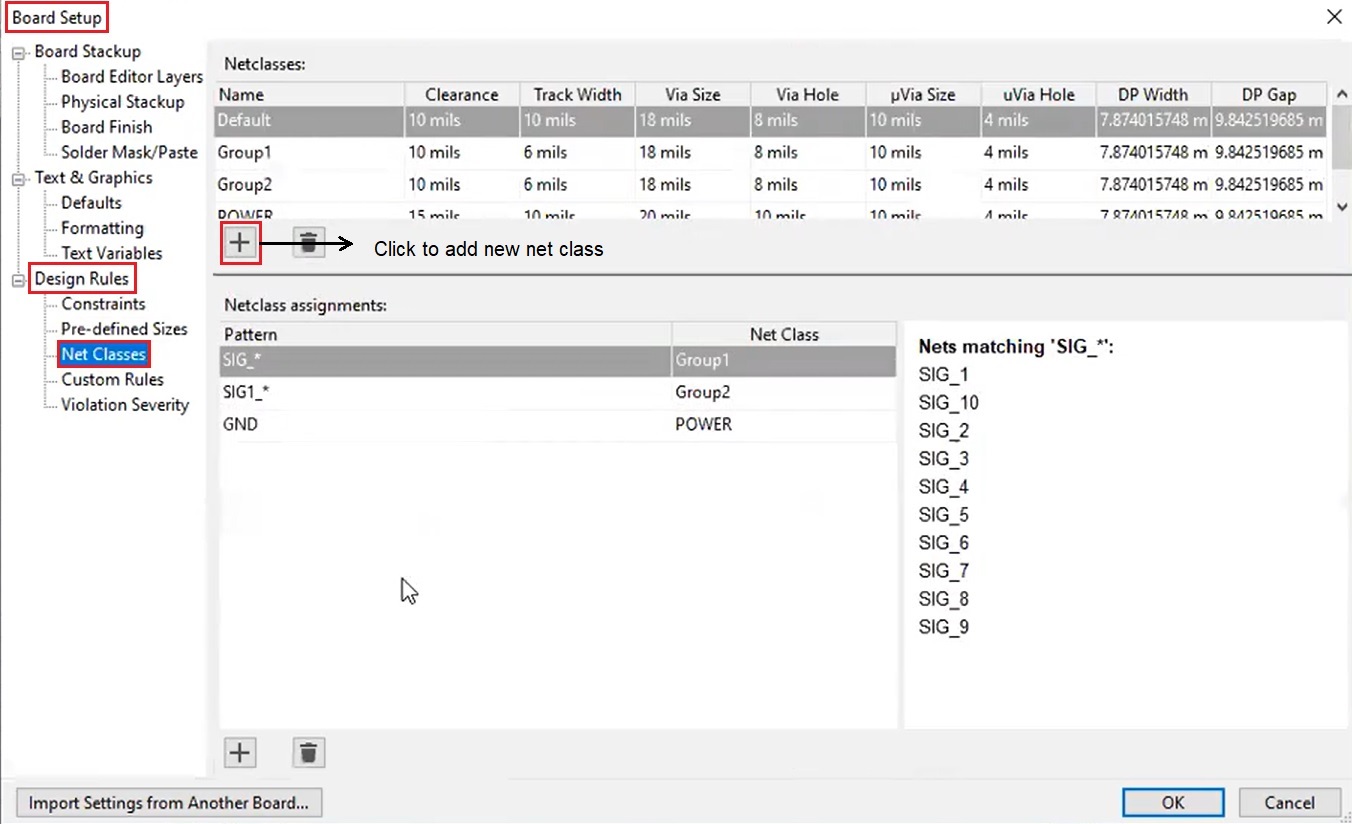Collapse the Design Rules tree node
This screenshot has height=824, width=1352.
(x=19, y=280)
